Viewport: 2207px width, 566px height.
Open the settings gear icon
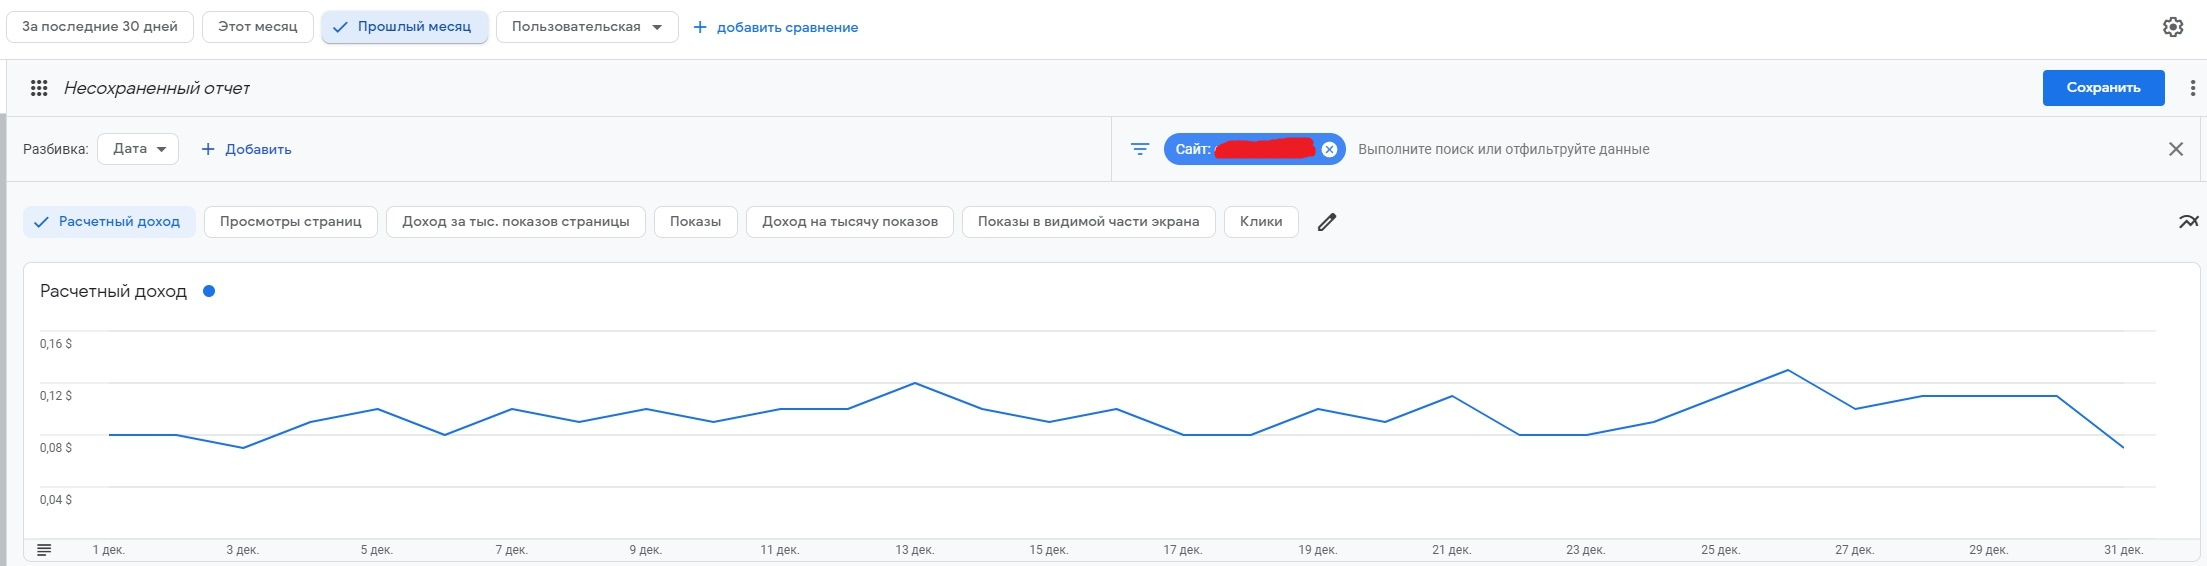[2172, 27]
